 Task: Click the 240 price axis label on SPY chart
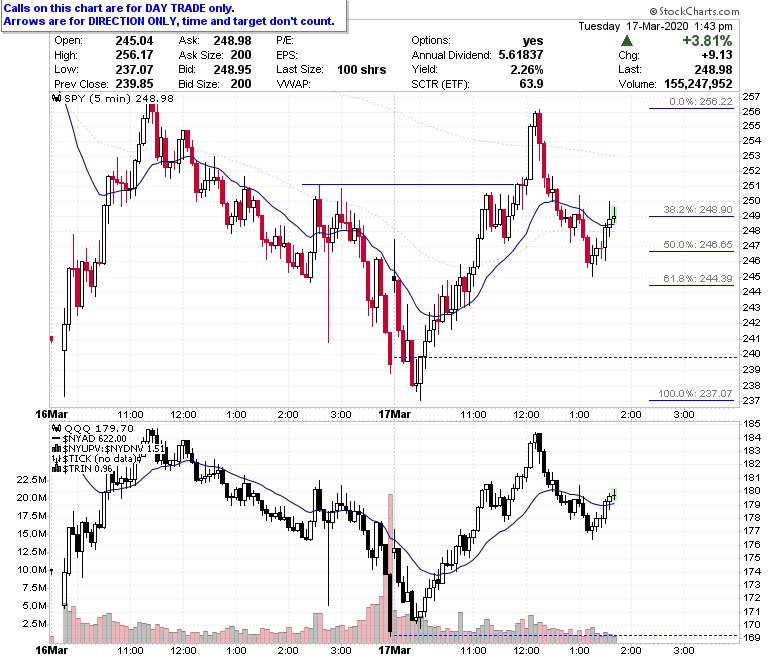[751, 354]
